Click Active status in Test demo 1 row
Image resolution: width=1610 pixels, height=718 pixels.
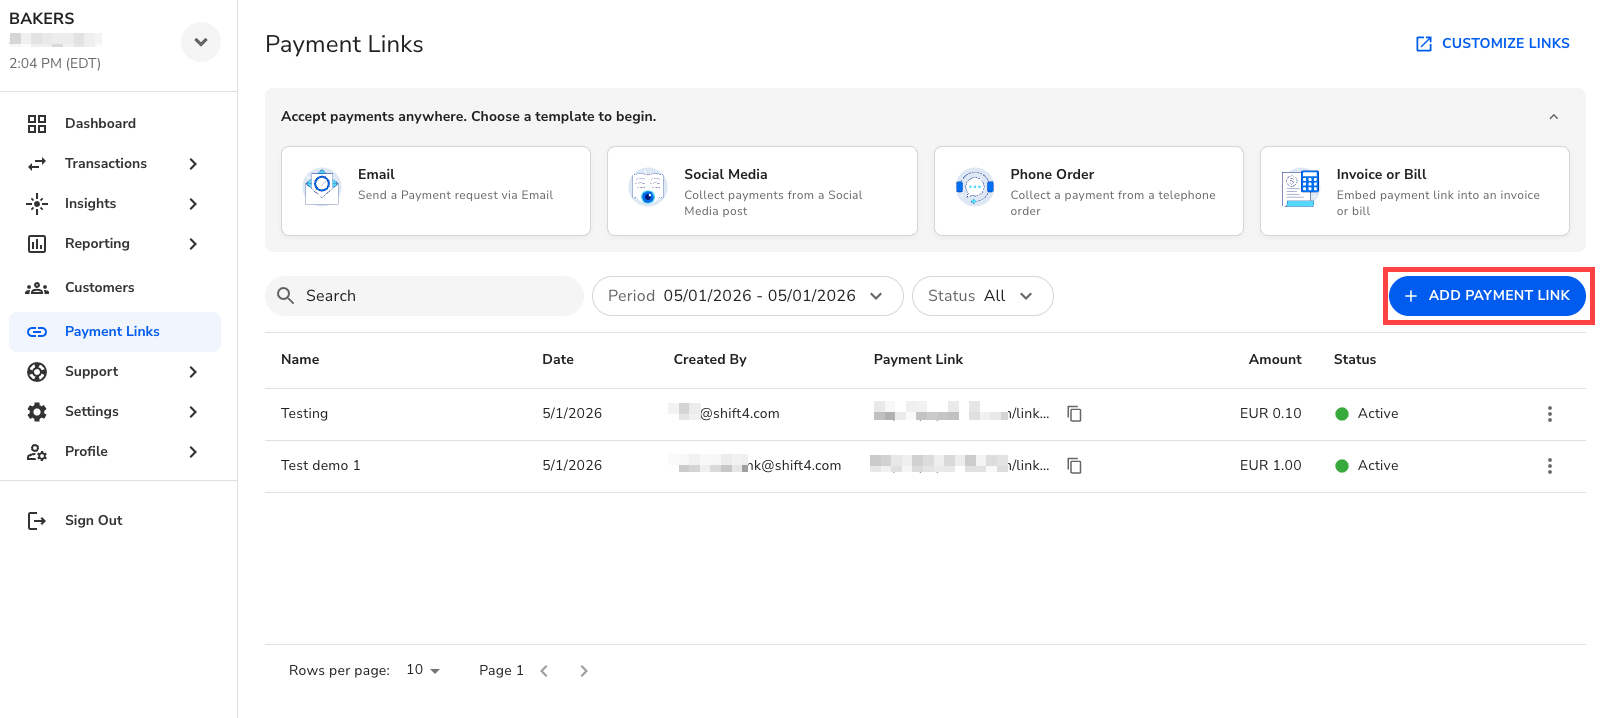(x=1367, y=466)
